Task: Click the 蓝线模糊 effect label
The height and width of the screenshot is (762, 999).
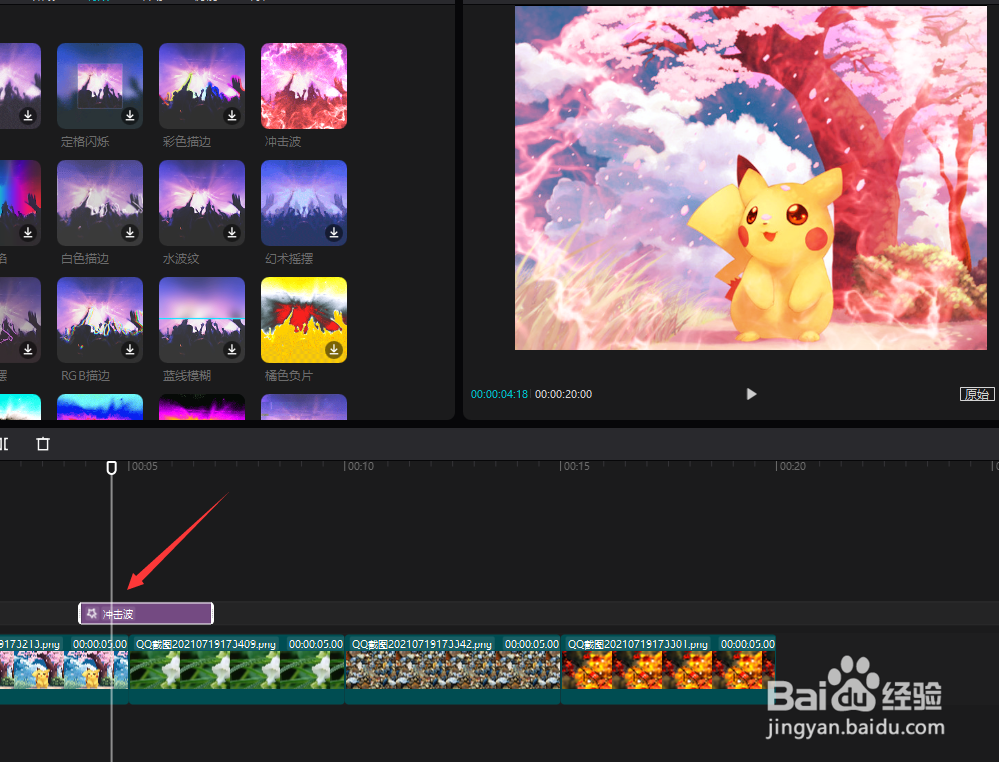Action: click(187, 376)
